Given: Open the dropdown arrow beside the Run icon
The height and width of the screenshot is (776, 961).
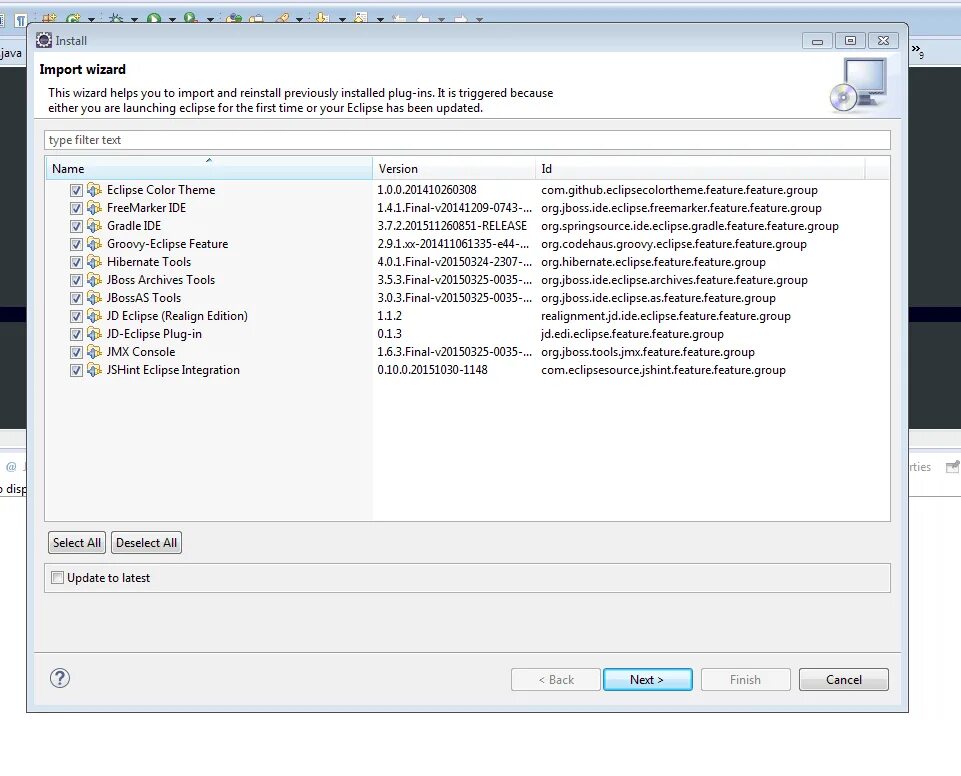Looking at the screenshot, I should pos(172,20).
